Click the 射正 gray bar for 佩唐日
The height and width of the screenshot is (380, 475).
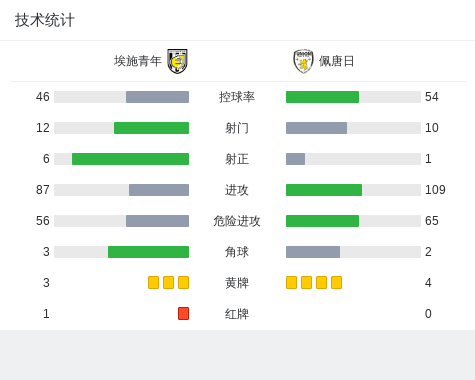click(295, 159)
